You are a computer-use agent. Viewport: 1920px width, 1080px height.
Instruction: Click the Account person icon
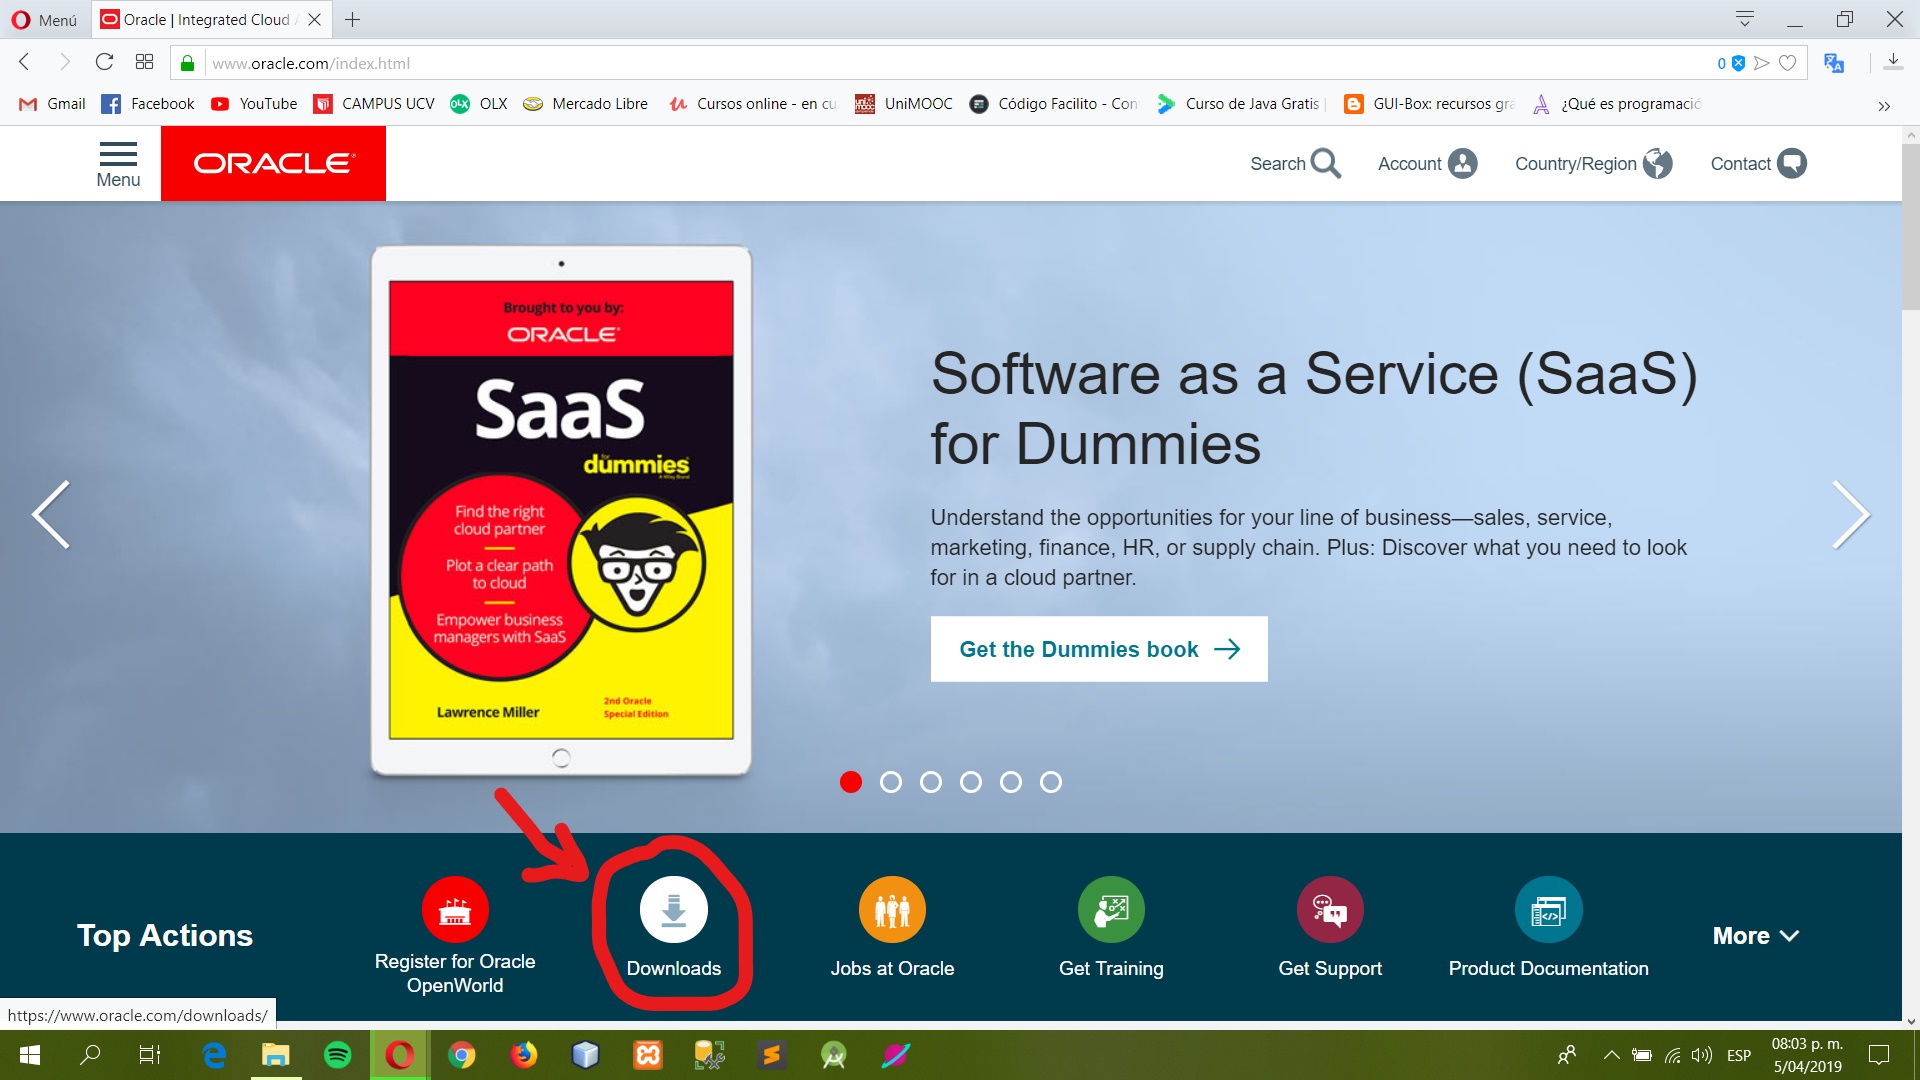pyautogui.click(x=1461, y=163)
